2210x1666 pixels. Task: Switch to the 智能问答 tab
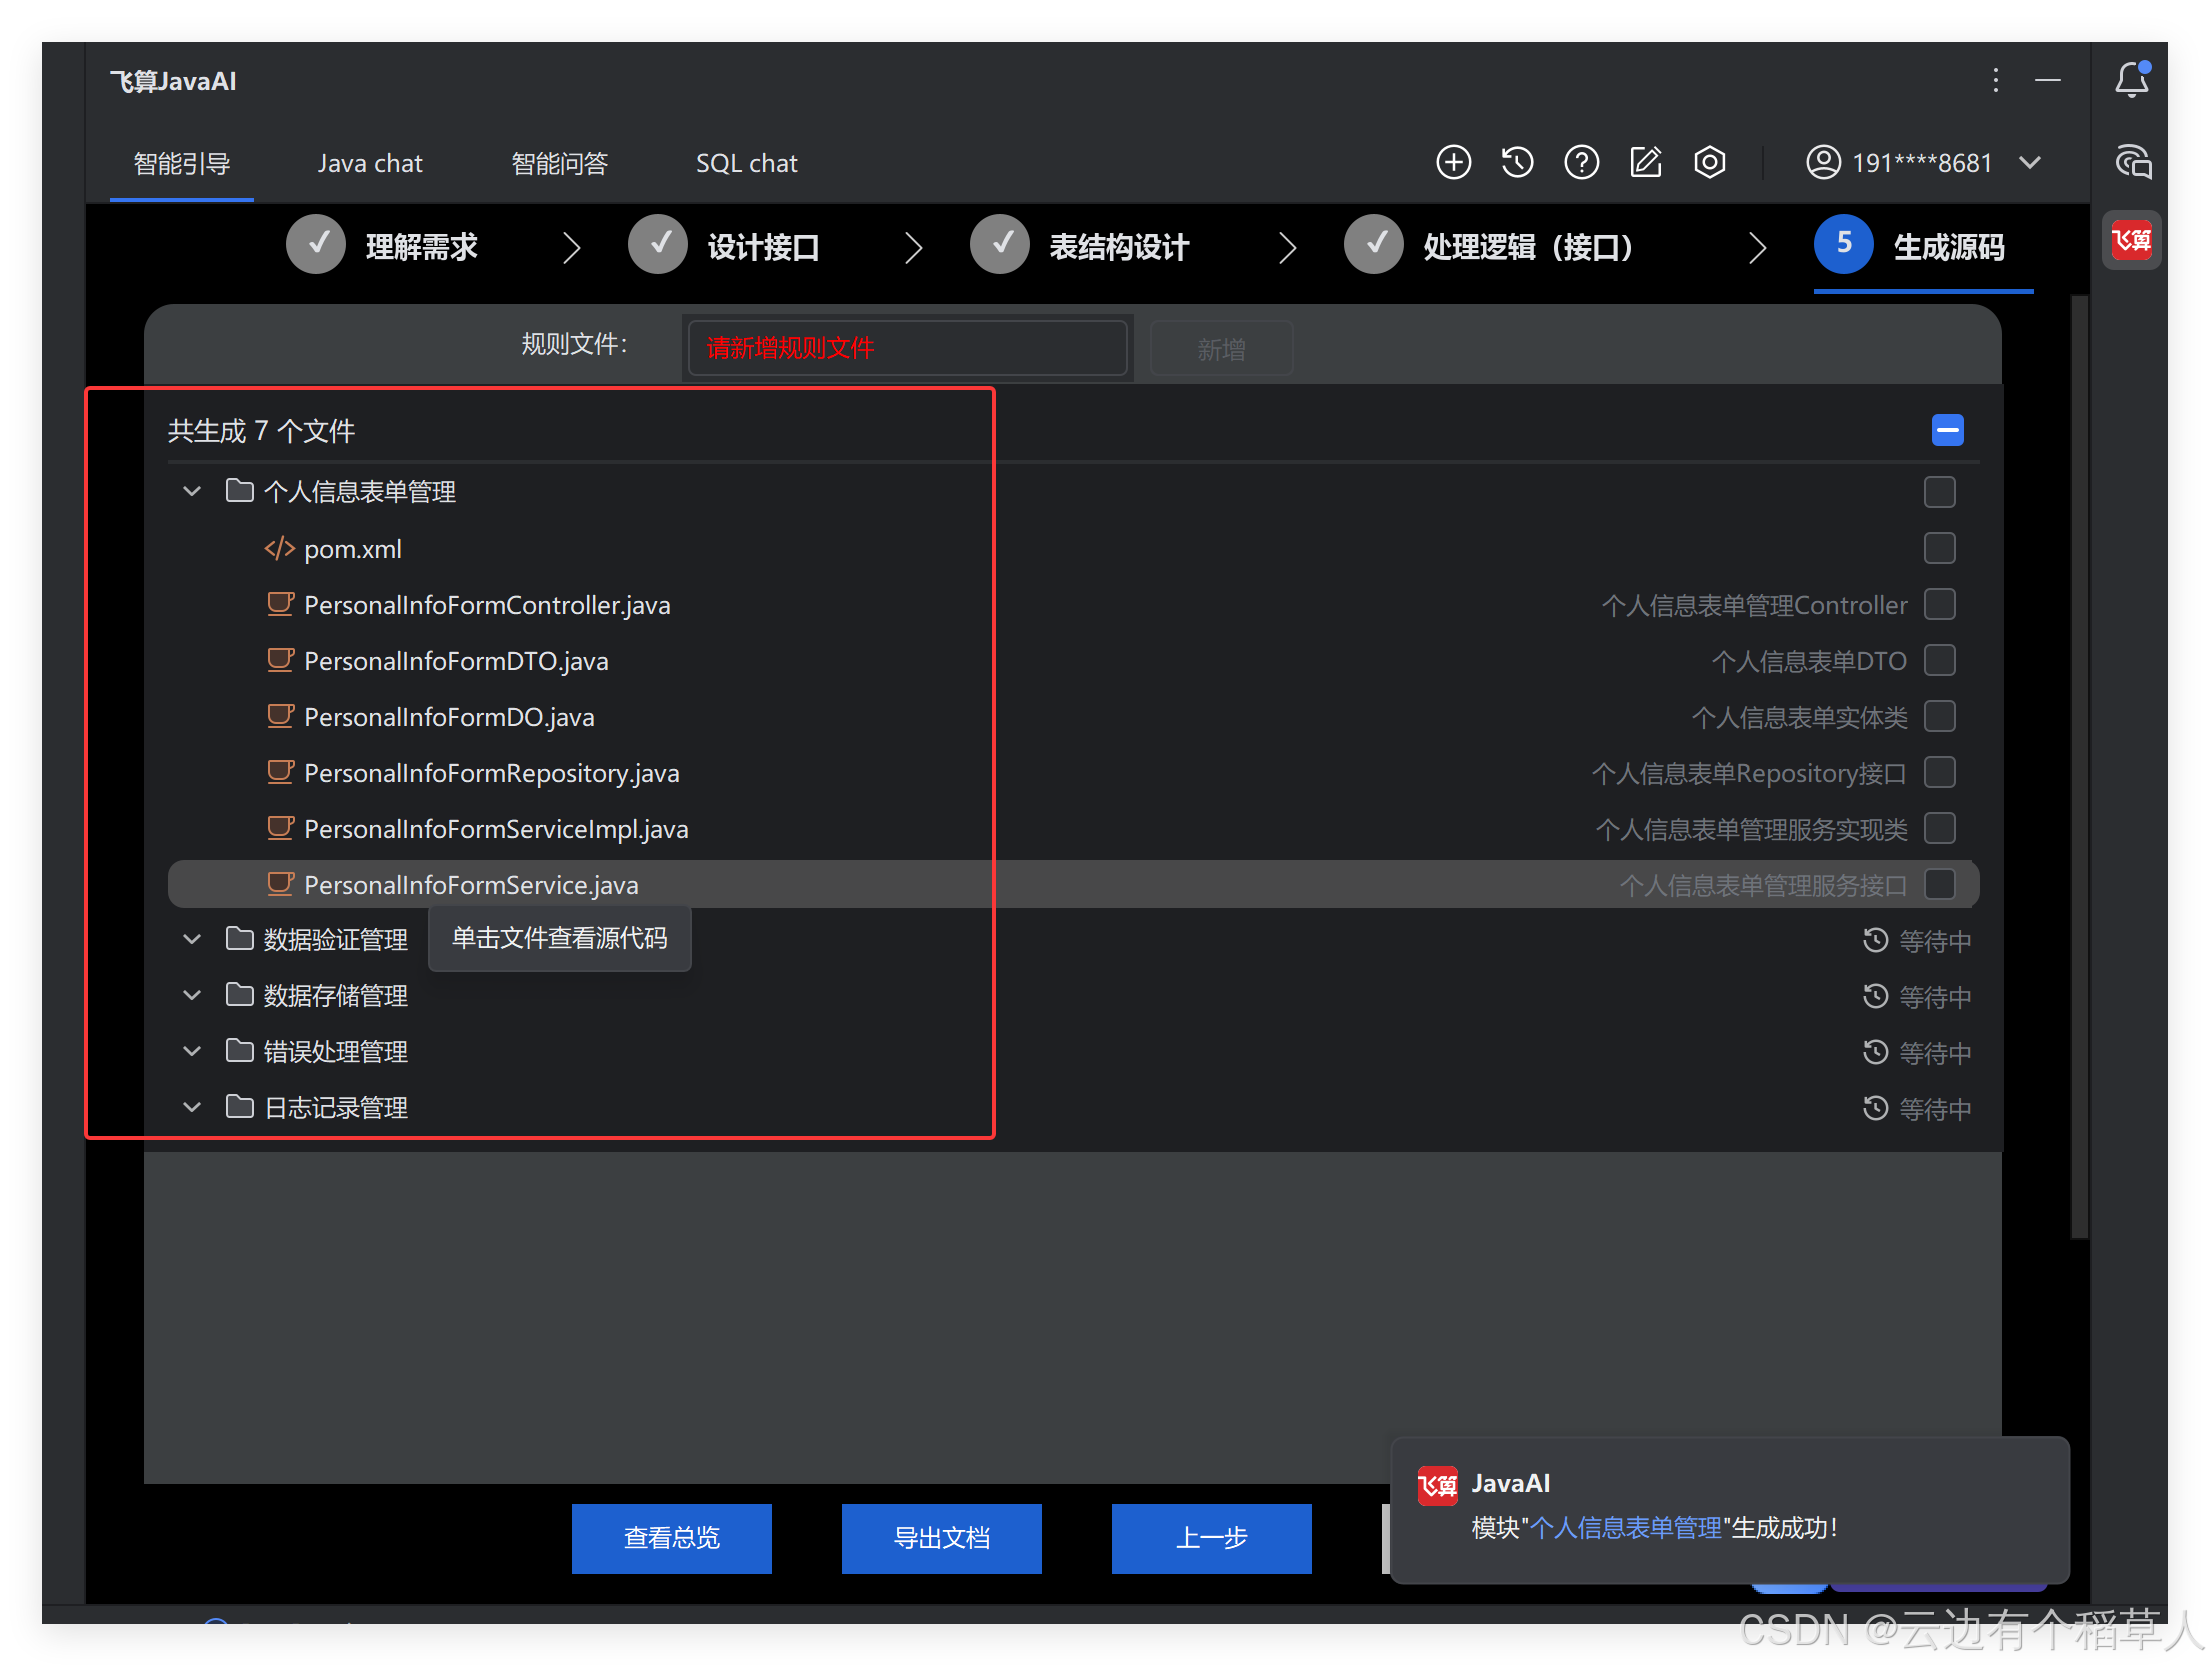coord(560,163)
